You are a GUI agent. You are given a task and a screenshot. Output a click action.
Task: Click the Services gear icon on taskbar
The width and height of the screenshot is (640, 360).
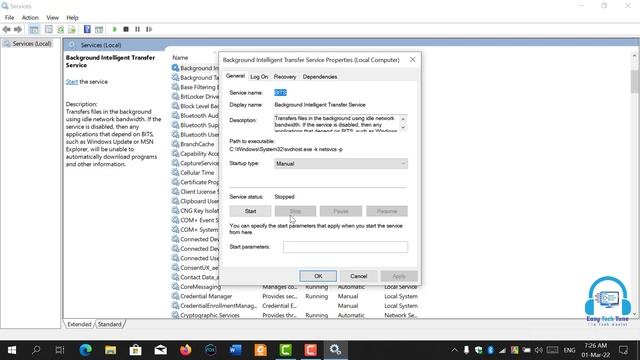pyautogui.click(x=336, y=350)
